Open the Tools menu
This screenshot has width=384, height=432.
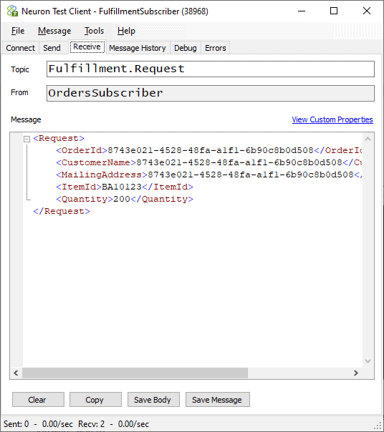pos(94,31)
